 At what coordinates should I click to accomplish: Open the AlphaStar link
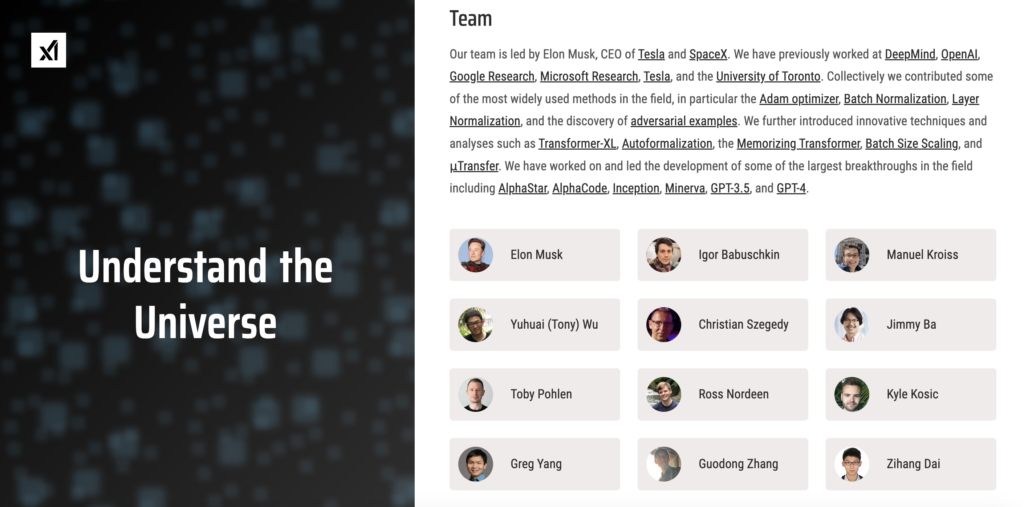[x=522, y=188]
